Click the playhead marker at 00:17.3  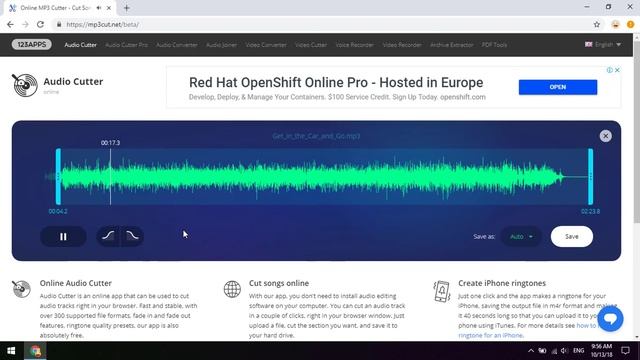click(110, 176)
